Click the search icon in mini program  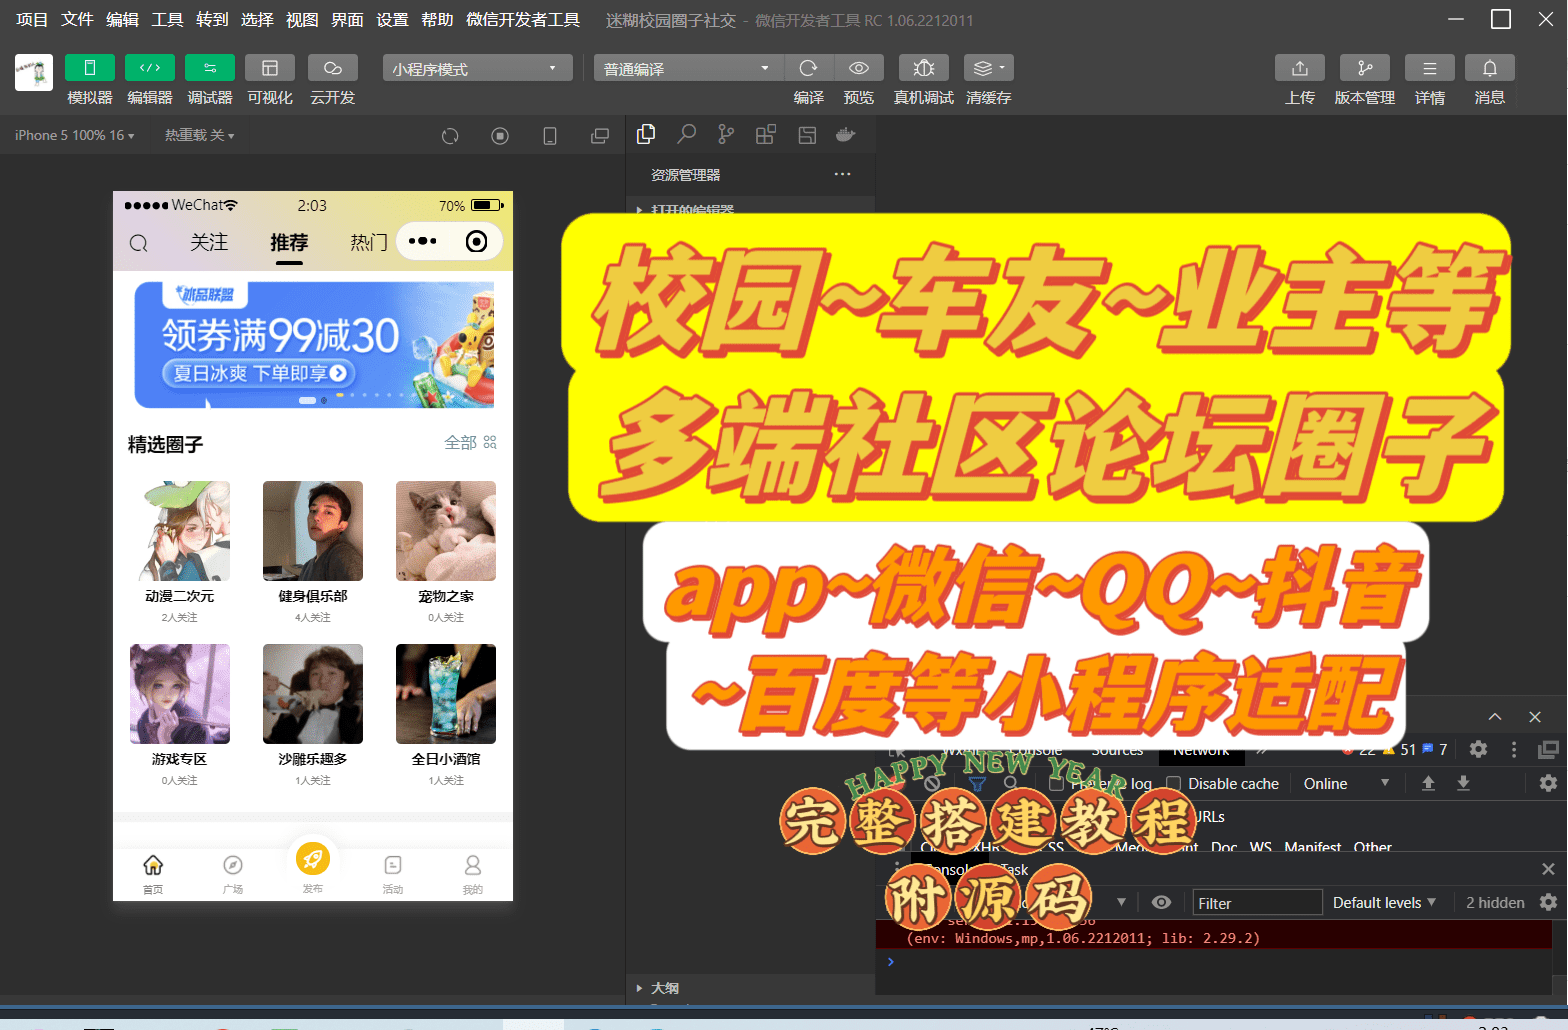pyautogui.click(x=139, y=243)
